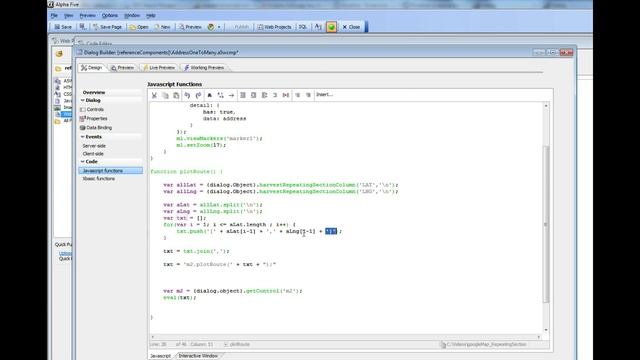Click the 'txt = txt.join' code line
640x360 pixels.
pyautogui.click(x=196, y=251)
